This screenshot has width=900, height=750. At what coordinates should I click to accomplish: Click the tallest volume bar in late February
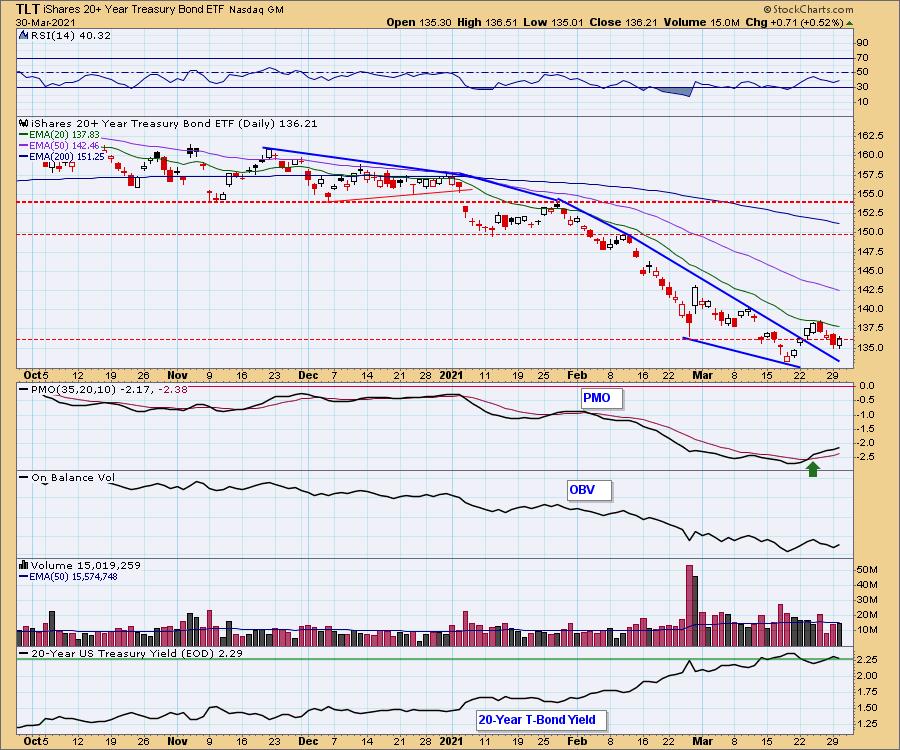click(x=689, y=606)
